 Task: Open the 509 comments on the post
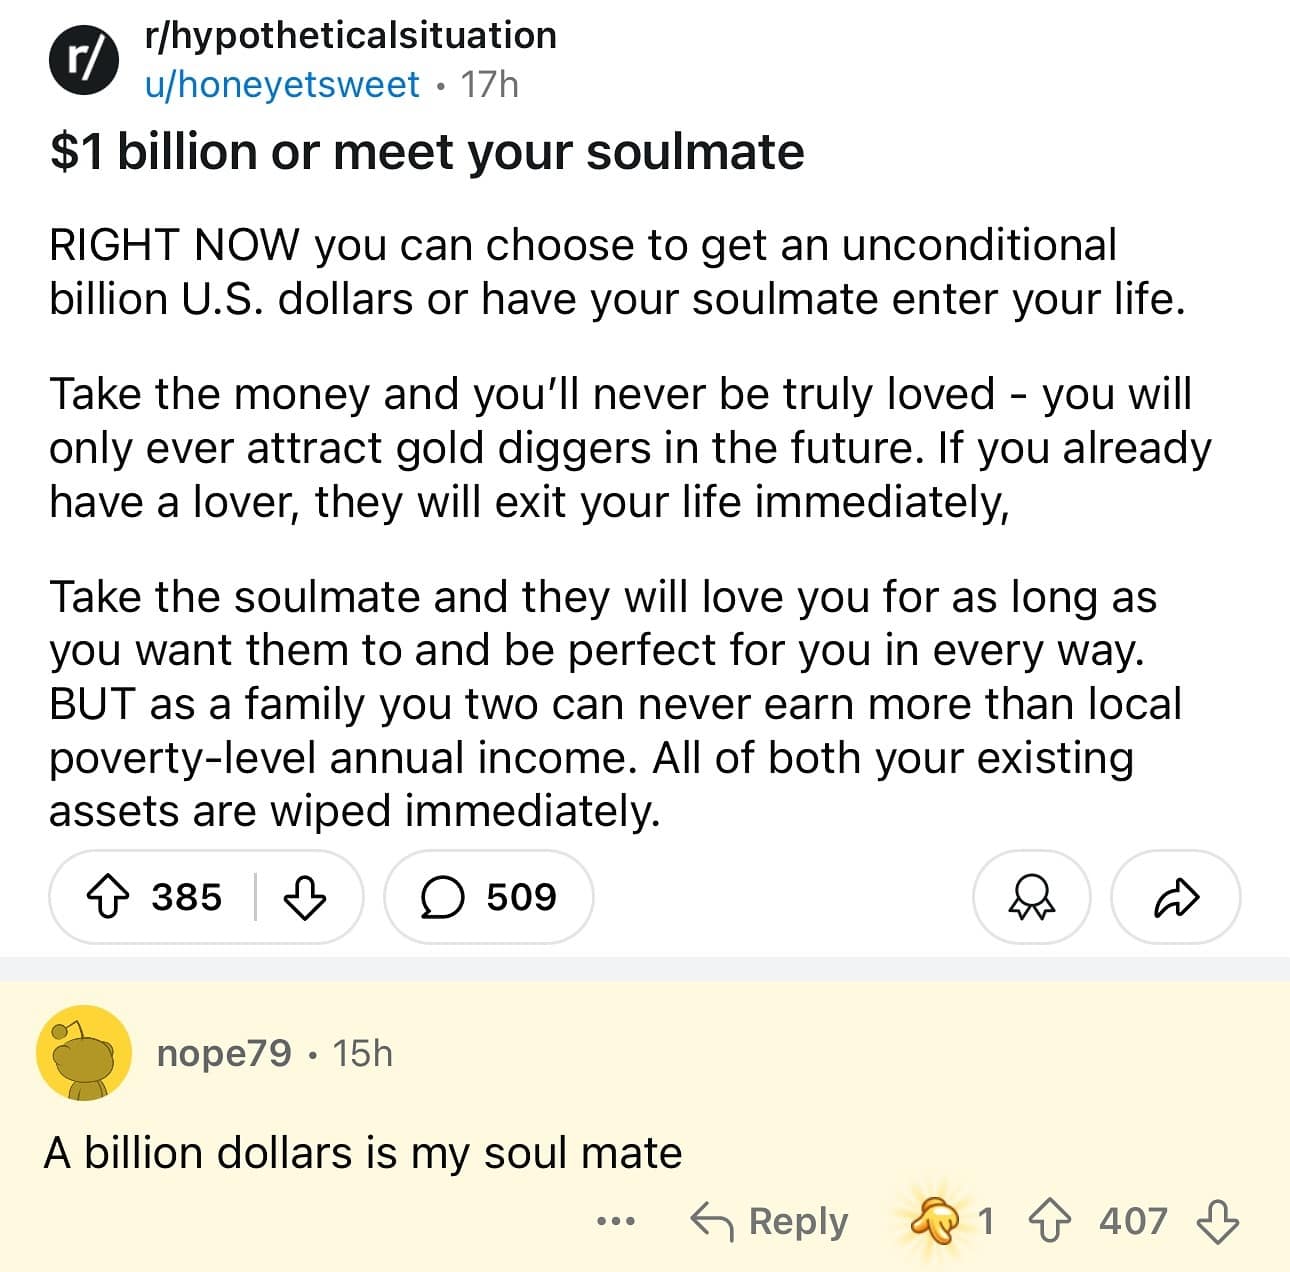coord(488,897)
